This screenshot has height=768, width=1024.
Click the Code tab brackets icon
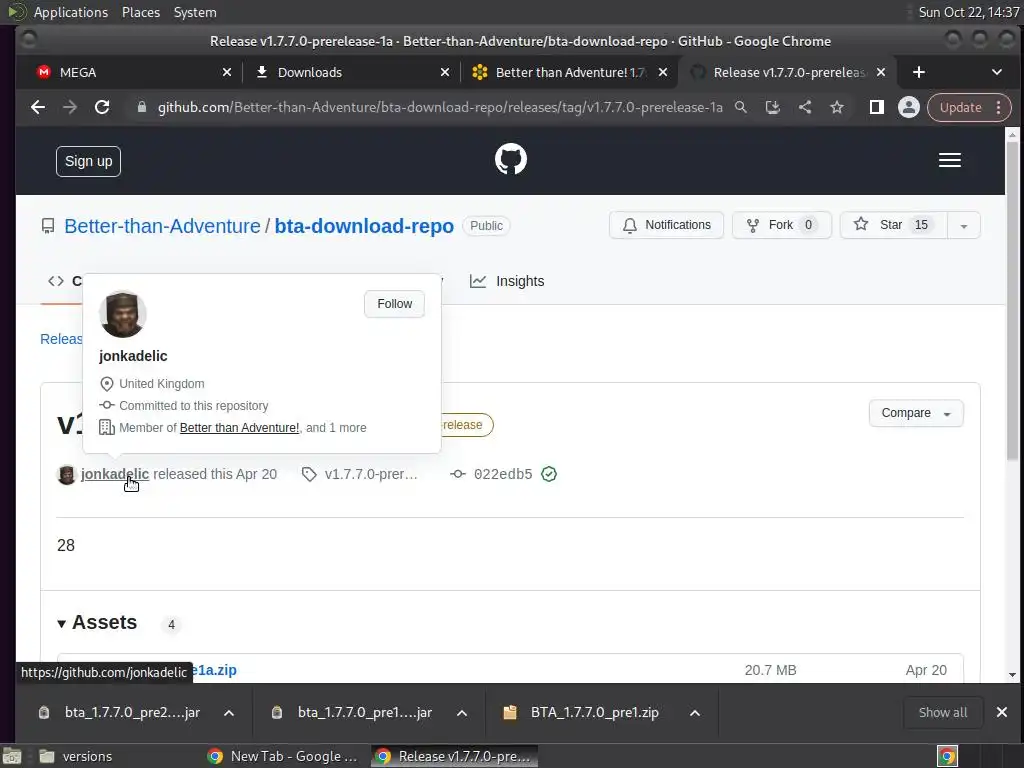tap(56, 281)
